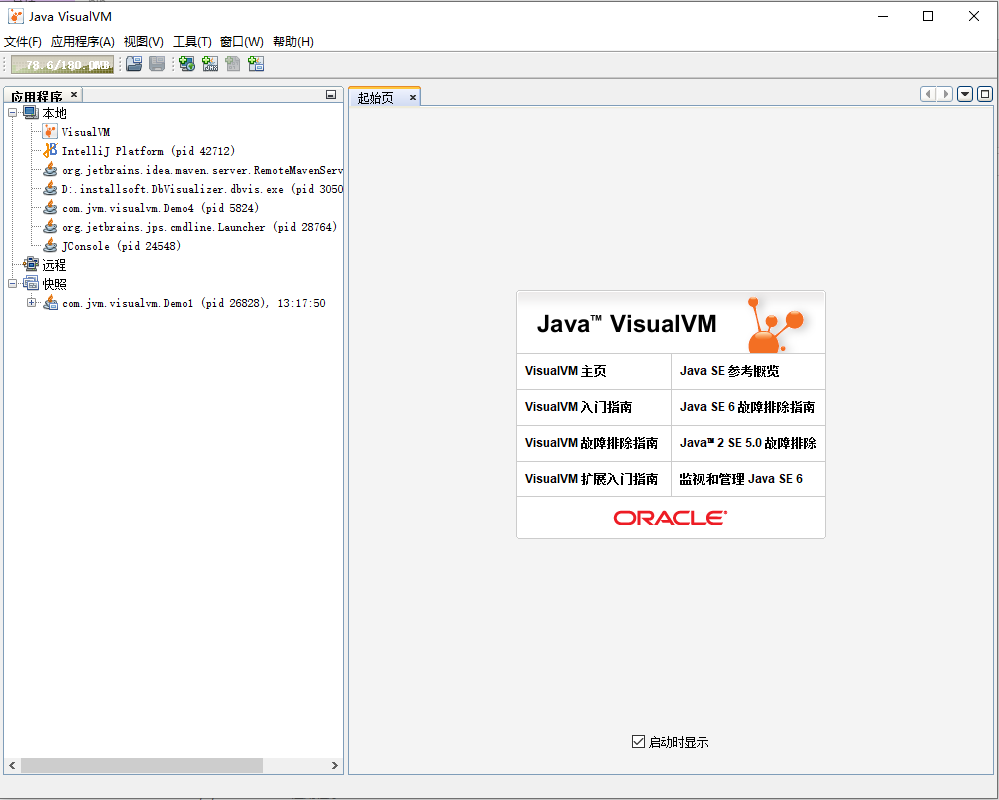
Task: Click the memory usage gauge in toolbar
Action: 62,64
